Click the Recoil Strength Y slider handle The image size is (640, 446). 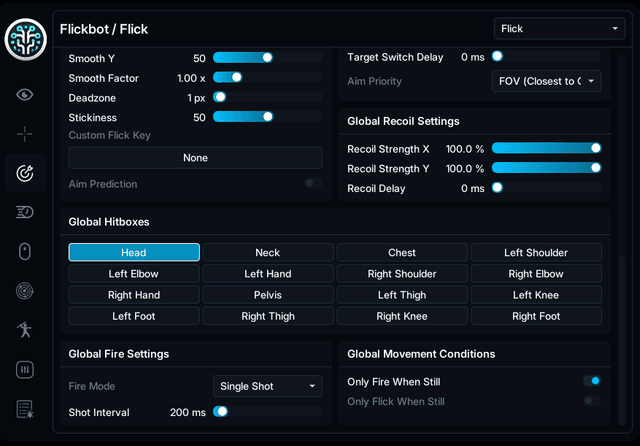pyautogui.click(x=596, y=168)
